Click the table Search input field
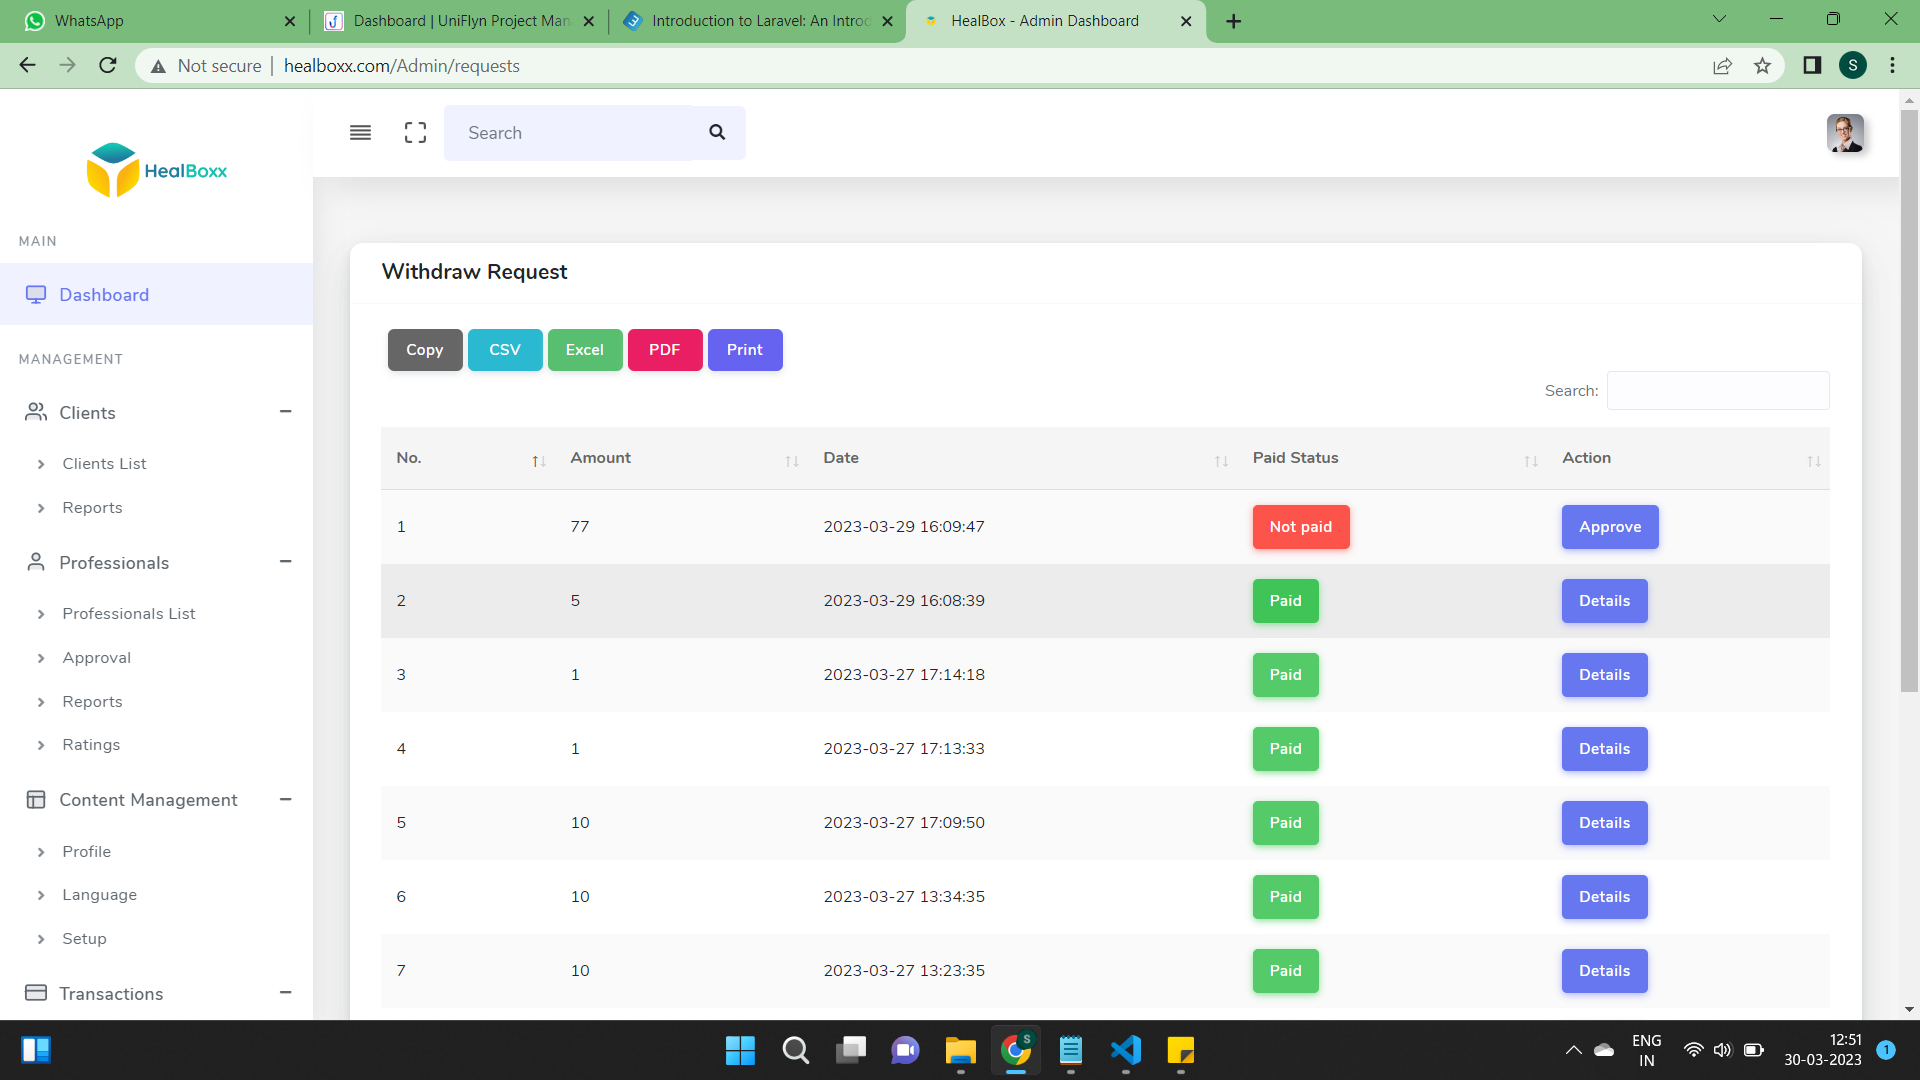Screen dimensions: 1920x1080 pyautogui.click(x=1717, y=391)
